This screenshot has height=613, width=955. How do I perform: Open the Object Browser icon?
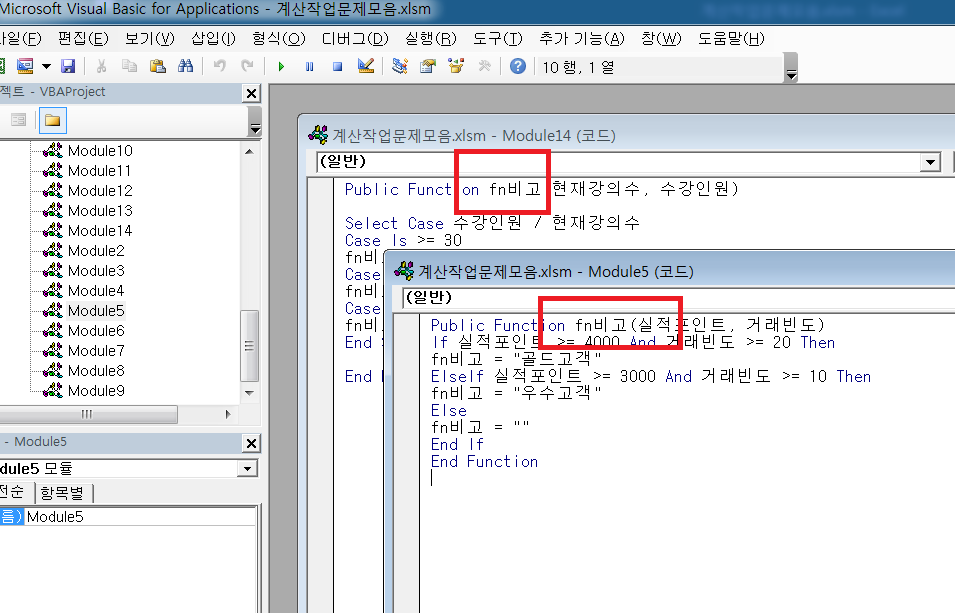(x=456, y=66)
